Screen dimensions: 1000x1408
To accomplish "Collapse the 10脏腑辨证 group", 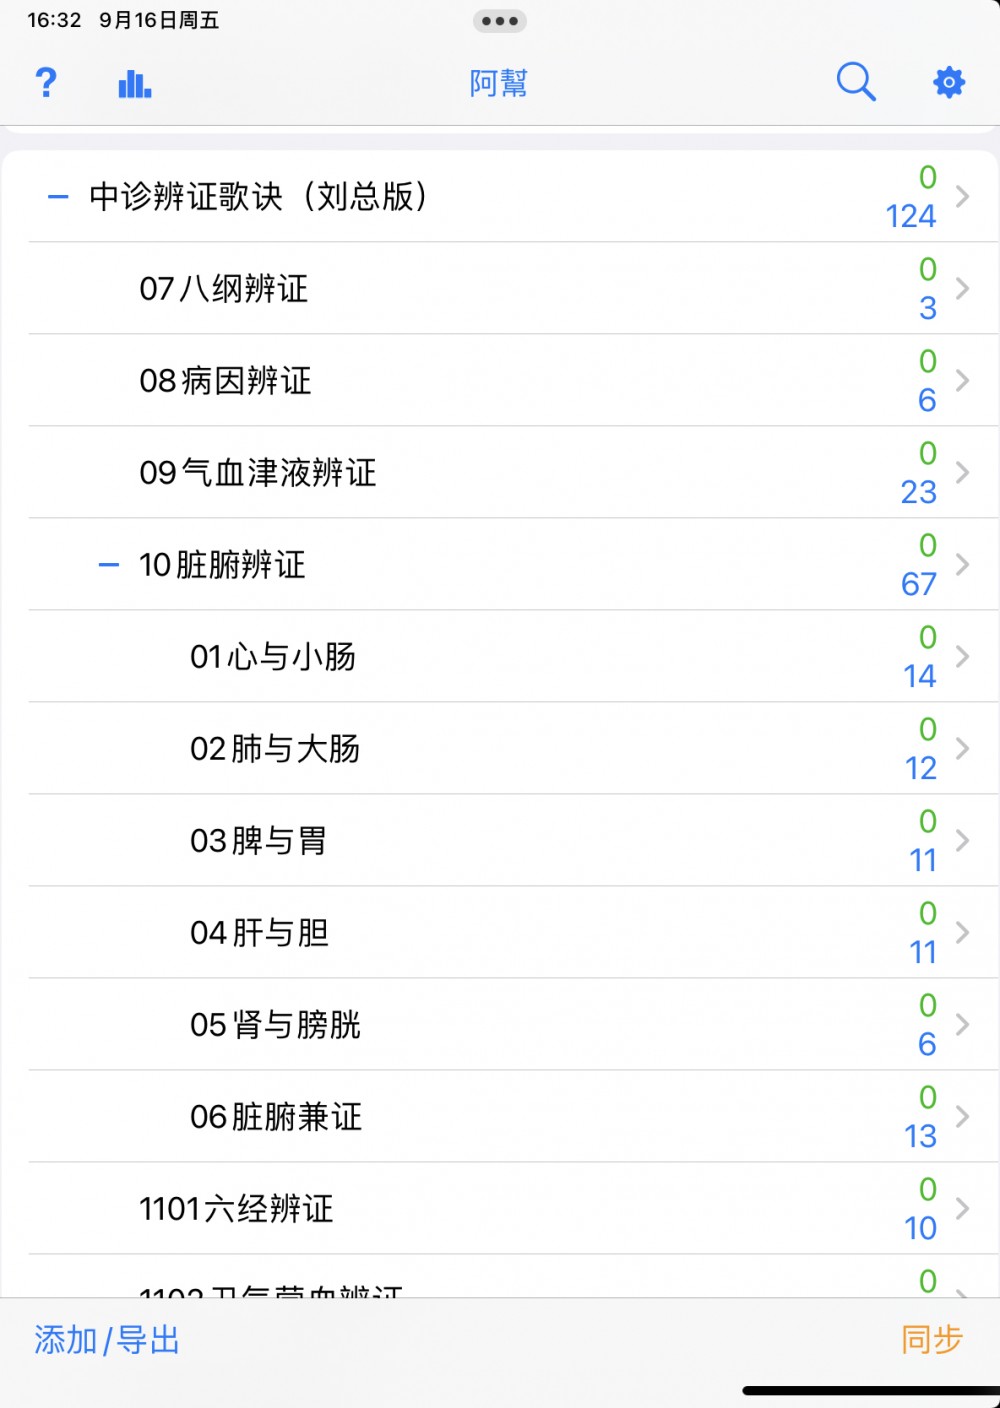I will (x=108, y=565).
